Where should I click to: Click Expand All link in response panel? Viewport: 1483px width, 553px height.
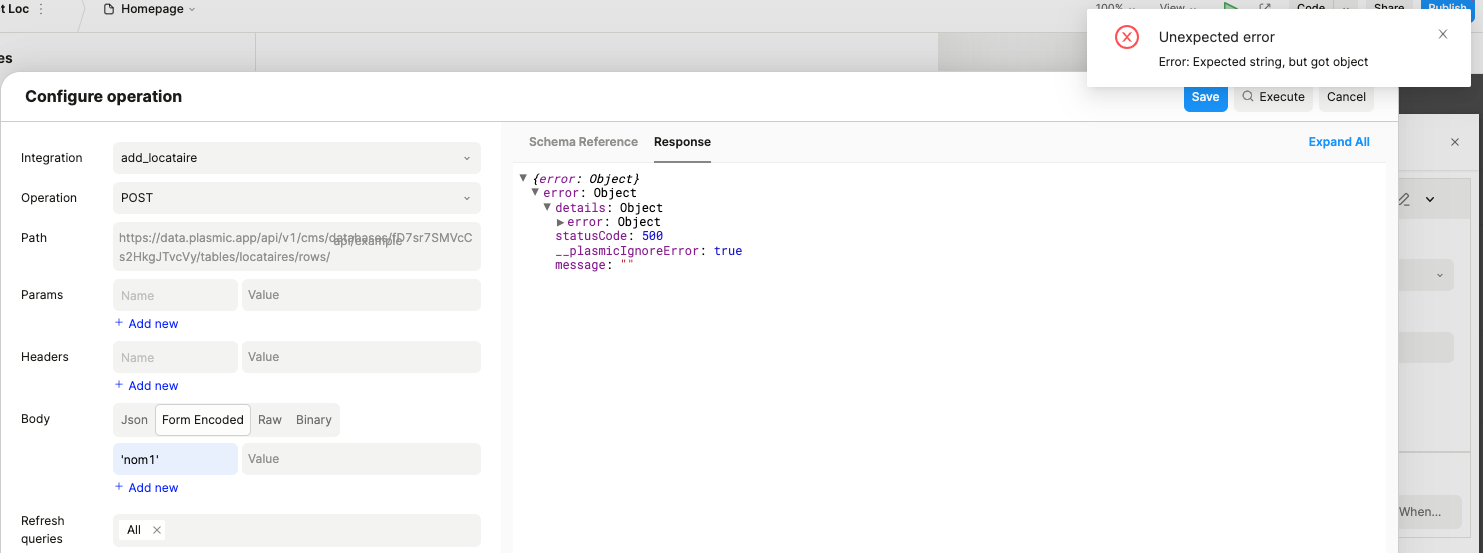1338,142
